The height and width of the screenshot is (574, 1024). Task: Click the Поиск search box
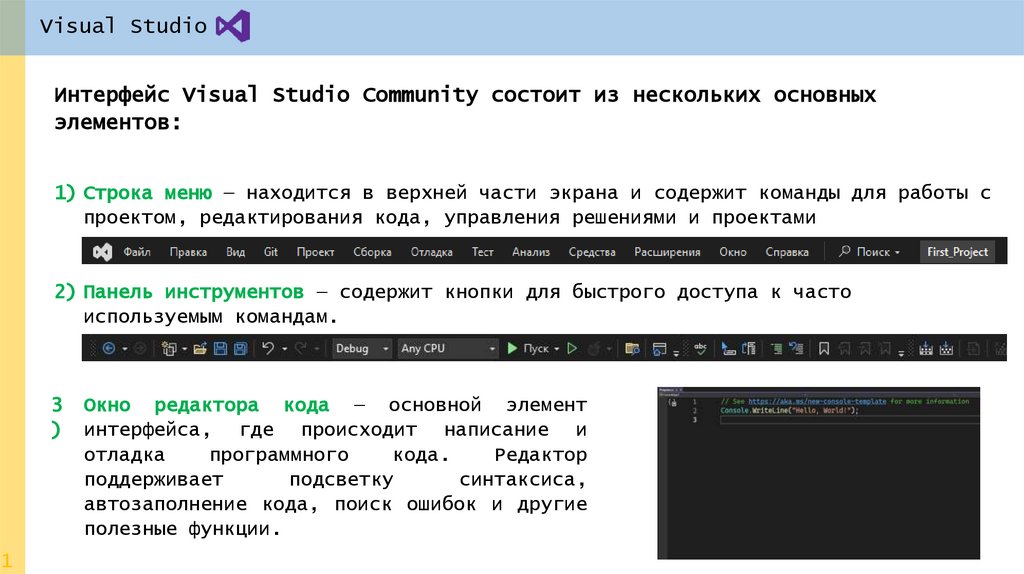pos(870,252)
